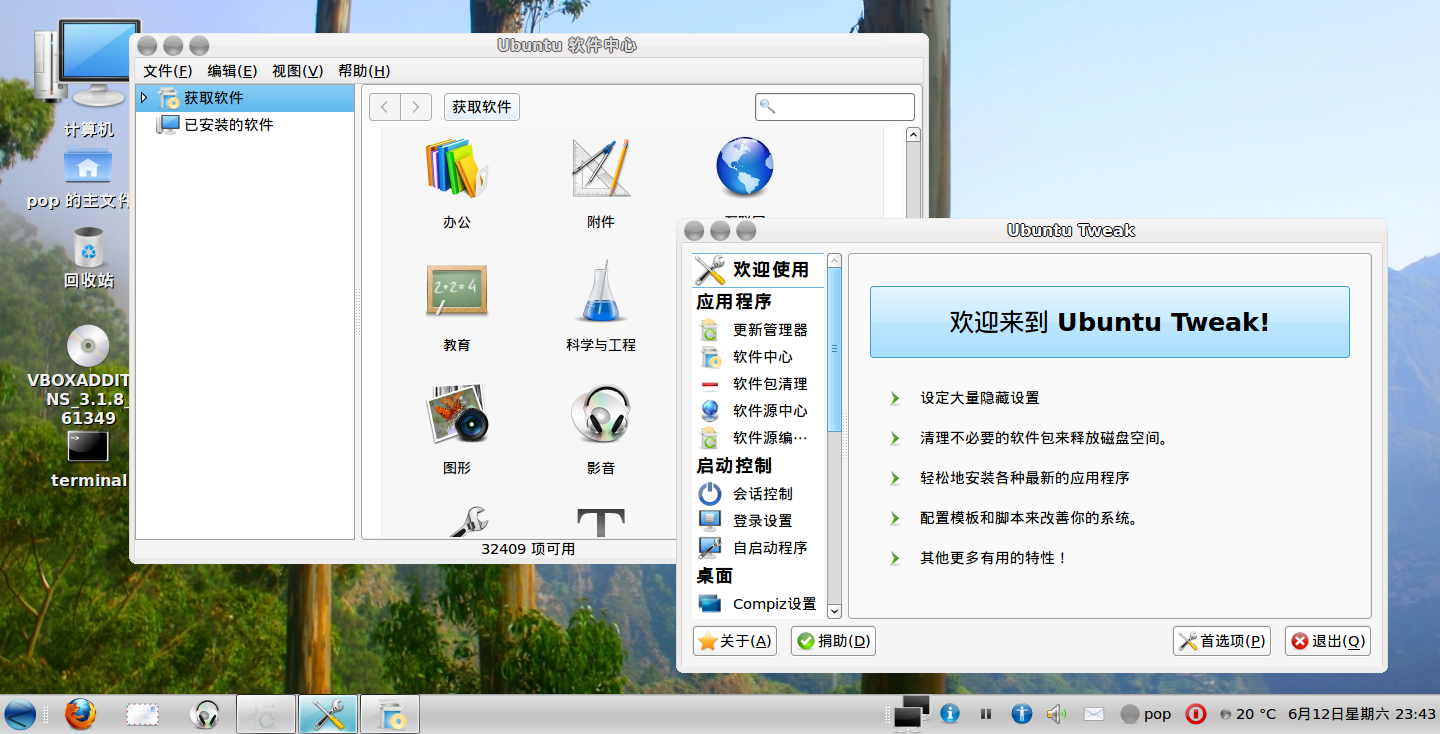Open the volume speaker tray icon
1440x734 pixels.
click(x=1056, y=714)
